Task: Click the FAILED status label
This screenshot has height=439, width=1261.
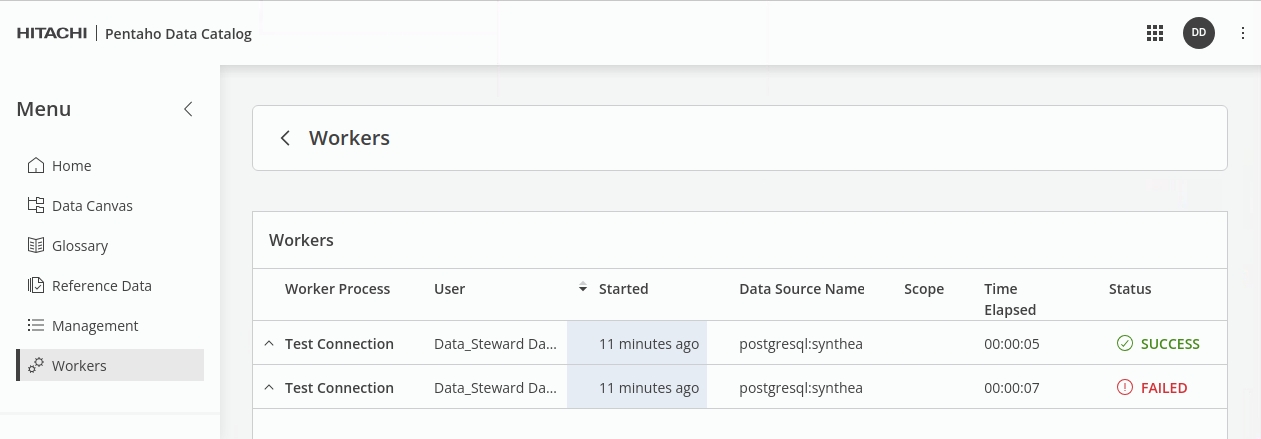Action: tap(1163, 388)
